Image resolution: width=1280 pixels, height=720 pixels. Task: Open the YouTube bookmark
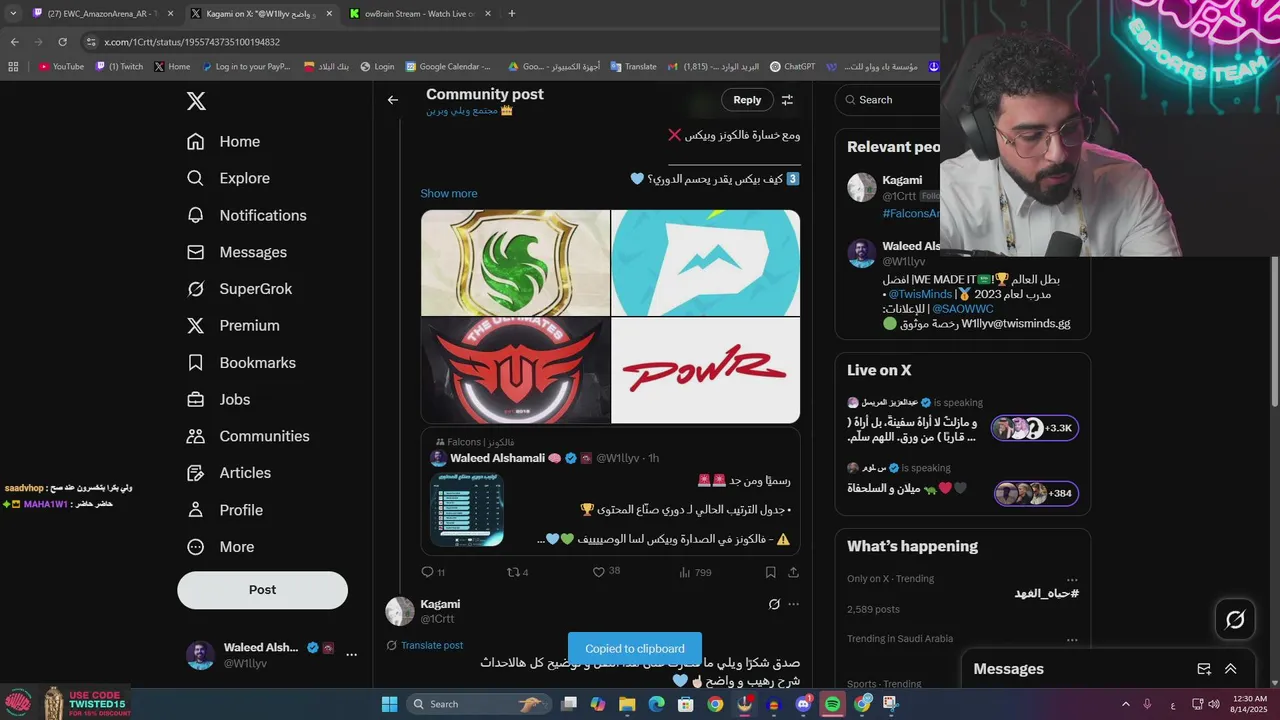pos(61,67)
